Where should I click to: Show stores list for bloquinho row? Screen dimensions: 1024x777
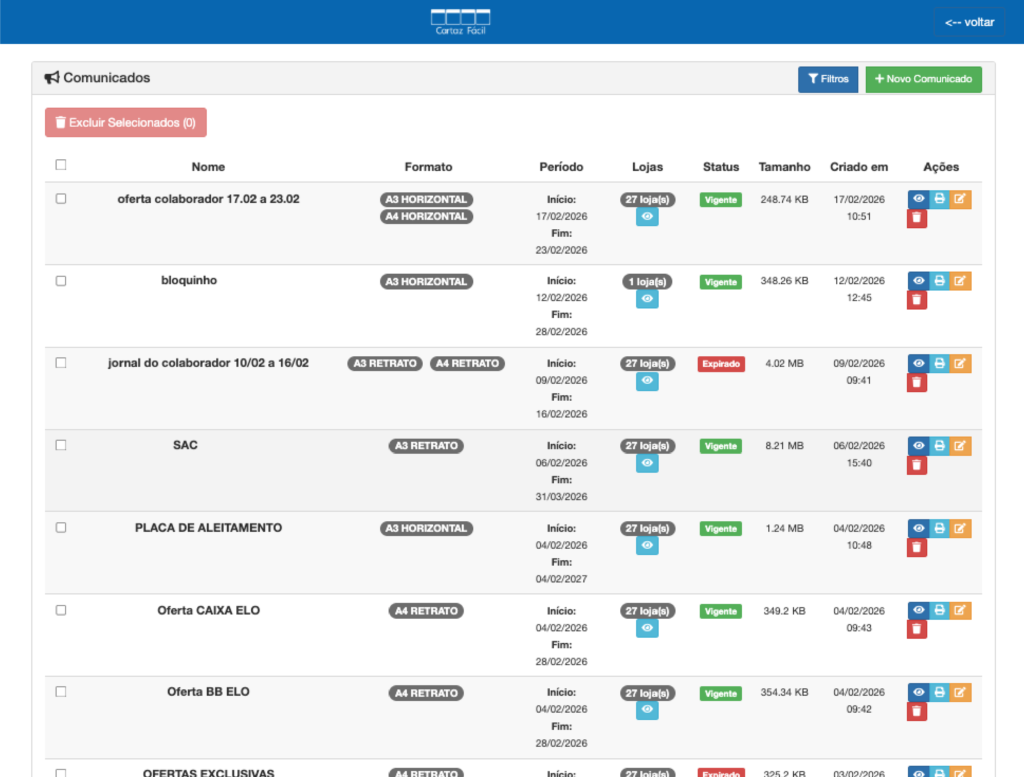(647, 299)
